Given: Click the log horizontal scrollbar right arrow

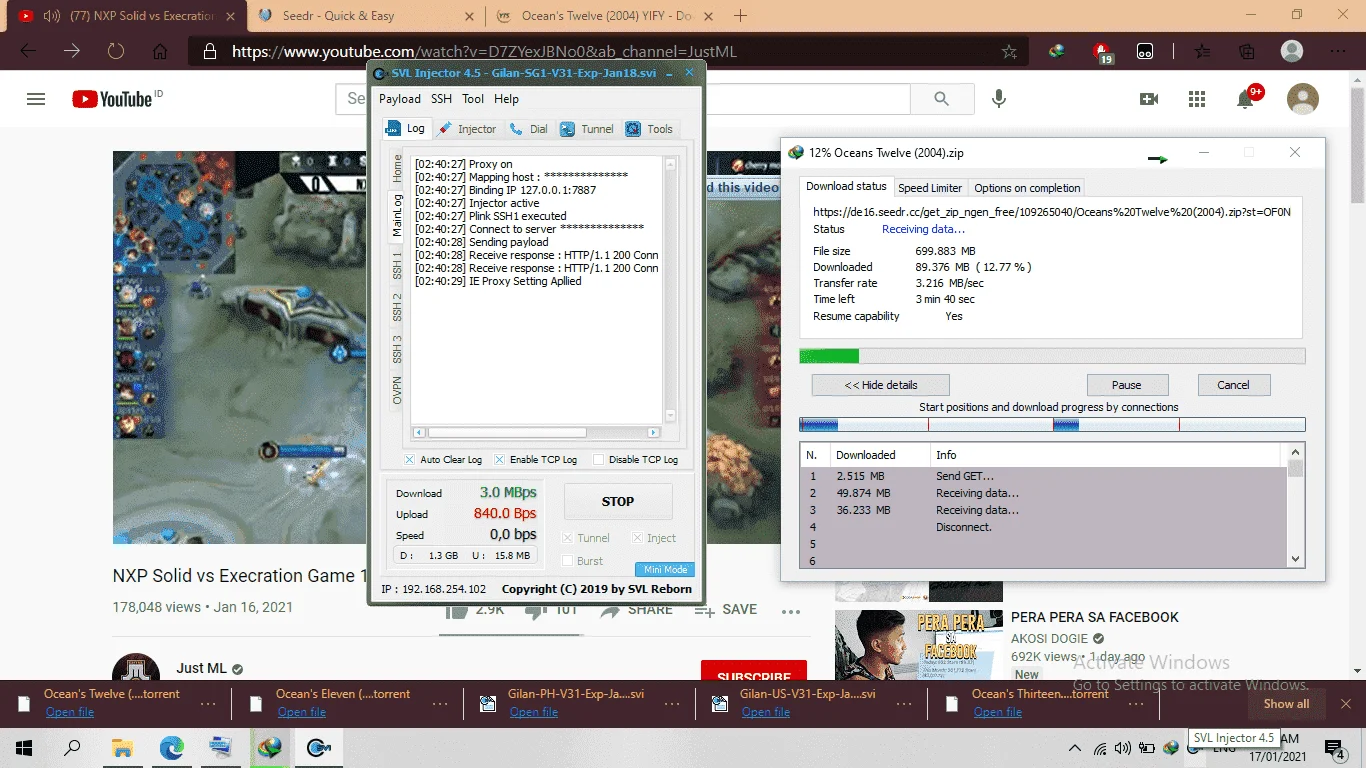Looking at the screenshot, I should coord(653,433).
